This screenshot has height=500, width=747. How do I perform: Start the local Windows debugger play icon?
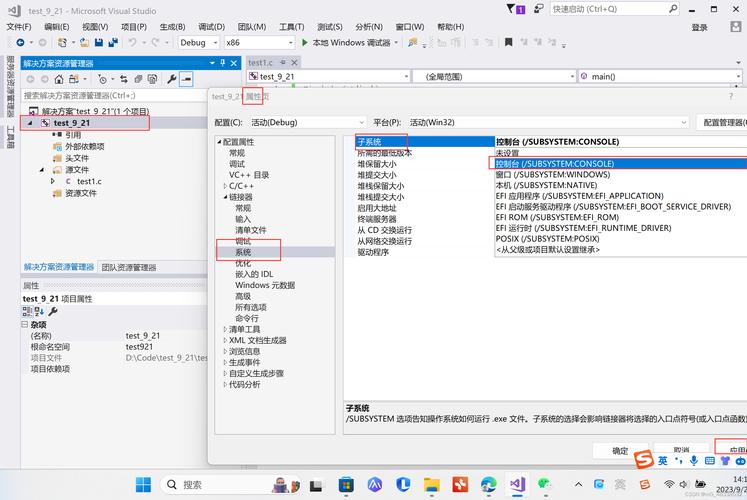(x=304, y=42)
